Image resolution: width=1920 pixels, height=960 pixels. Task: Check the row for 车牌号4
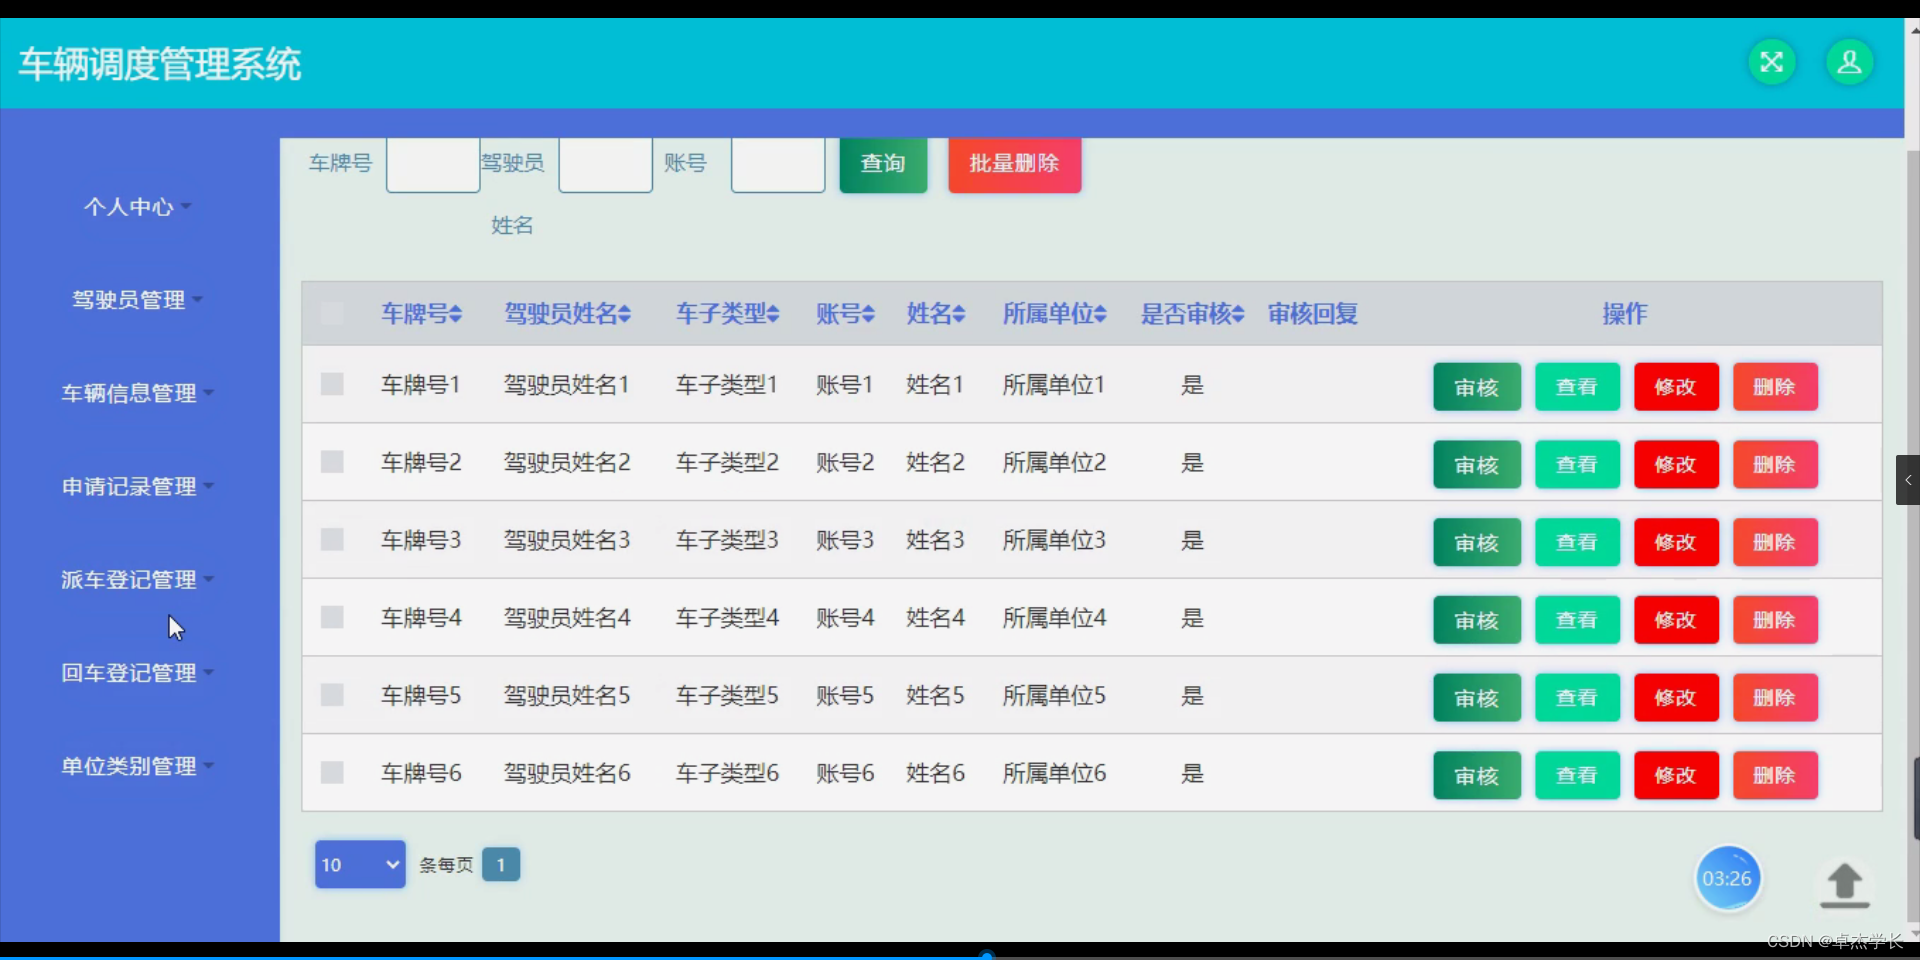pyautogui.click(x=332, y=617)
